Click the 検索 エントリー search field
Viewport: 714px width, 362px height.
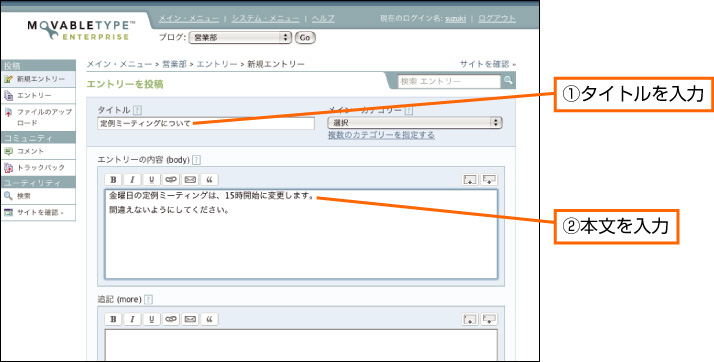[x=449, y=81]
